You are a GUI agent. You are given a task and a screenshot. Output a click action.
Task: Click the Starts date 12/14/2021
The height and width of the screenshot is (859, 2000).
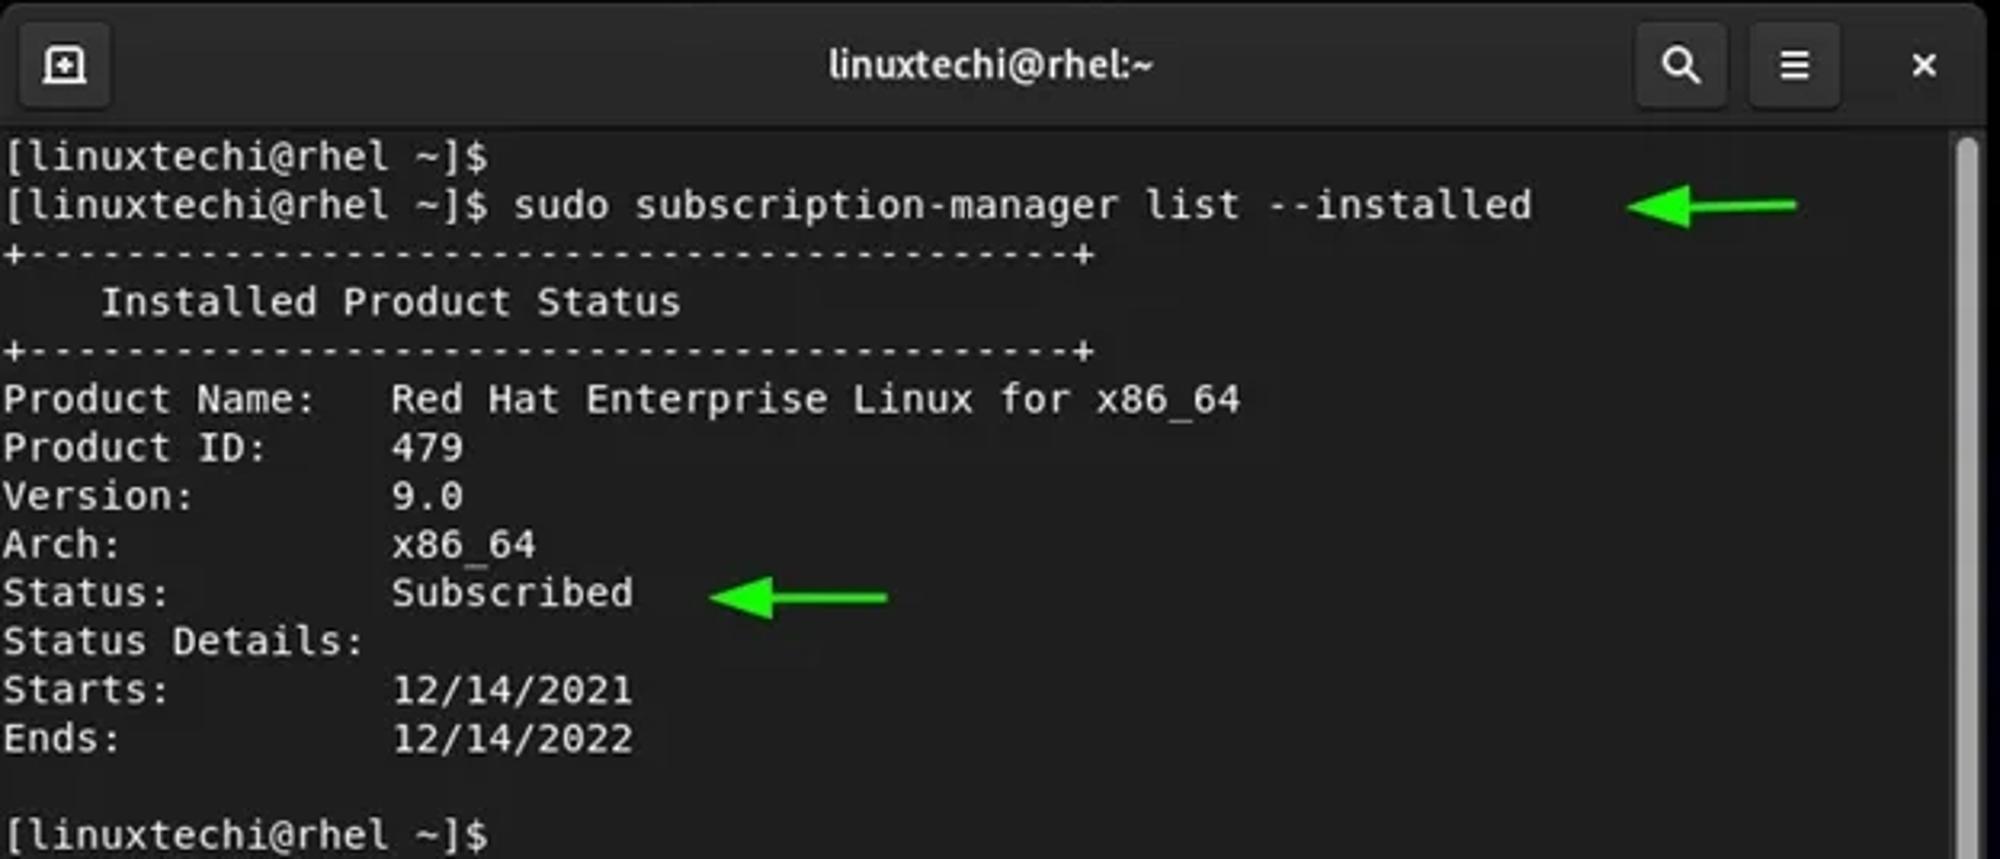click(512, 690)
